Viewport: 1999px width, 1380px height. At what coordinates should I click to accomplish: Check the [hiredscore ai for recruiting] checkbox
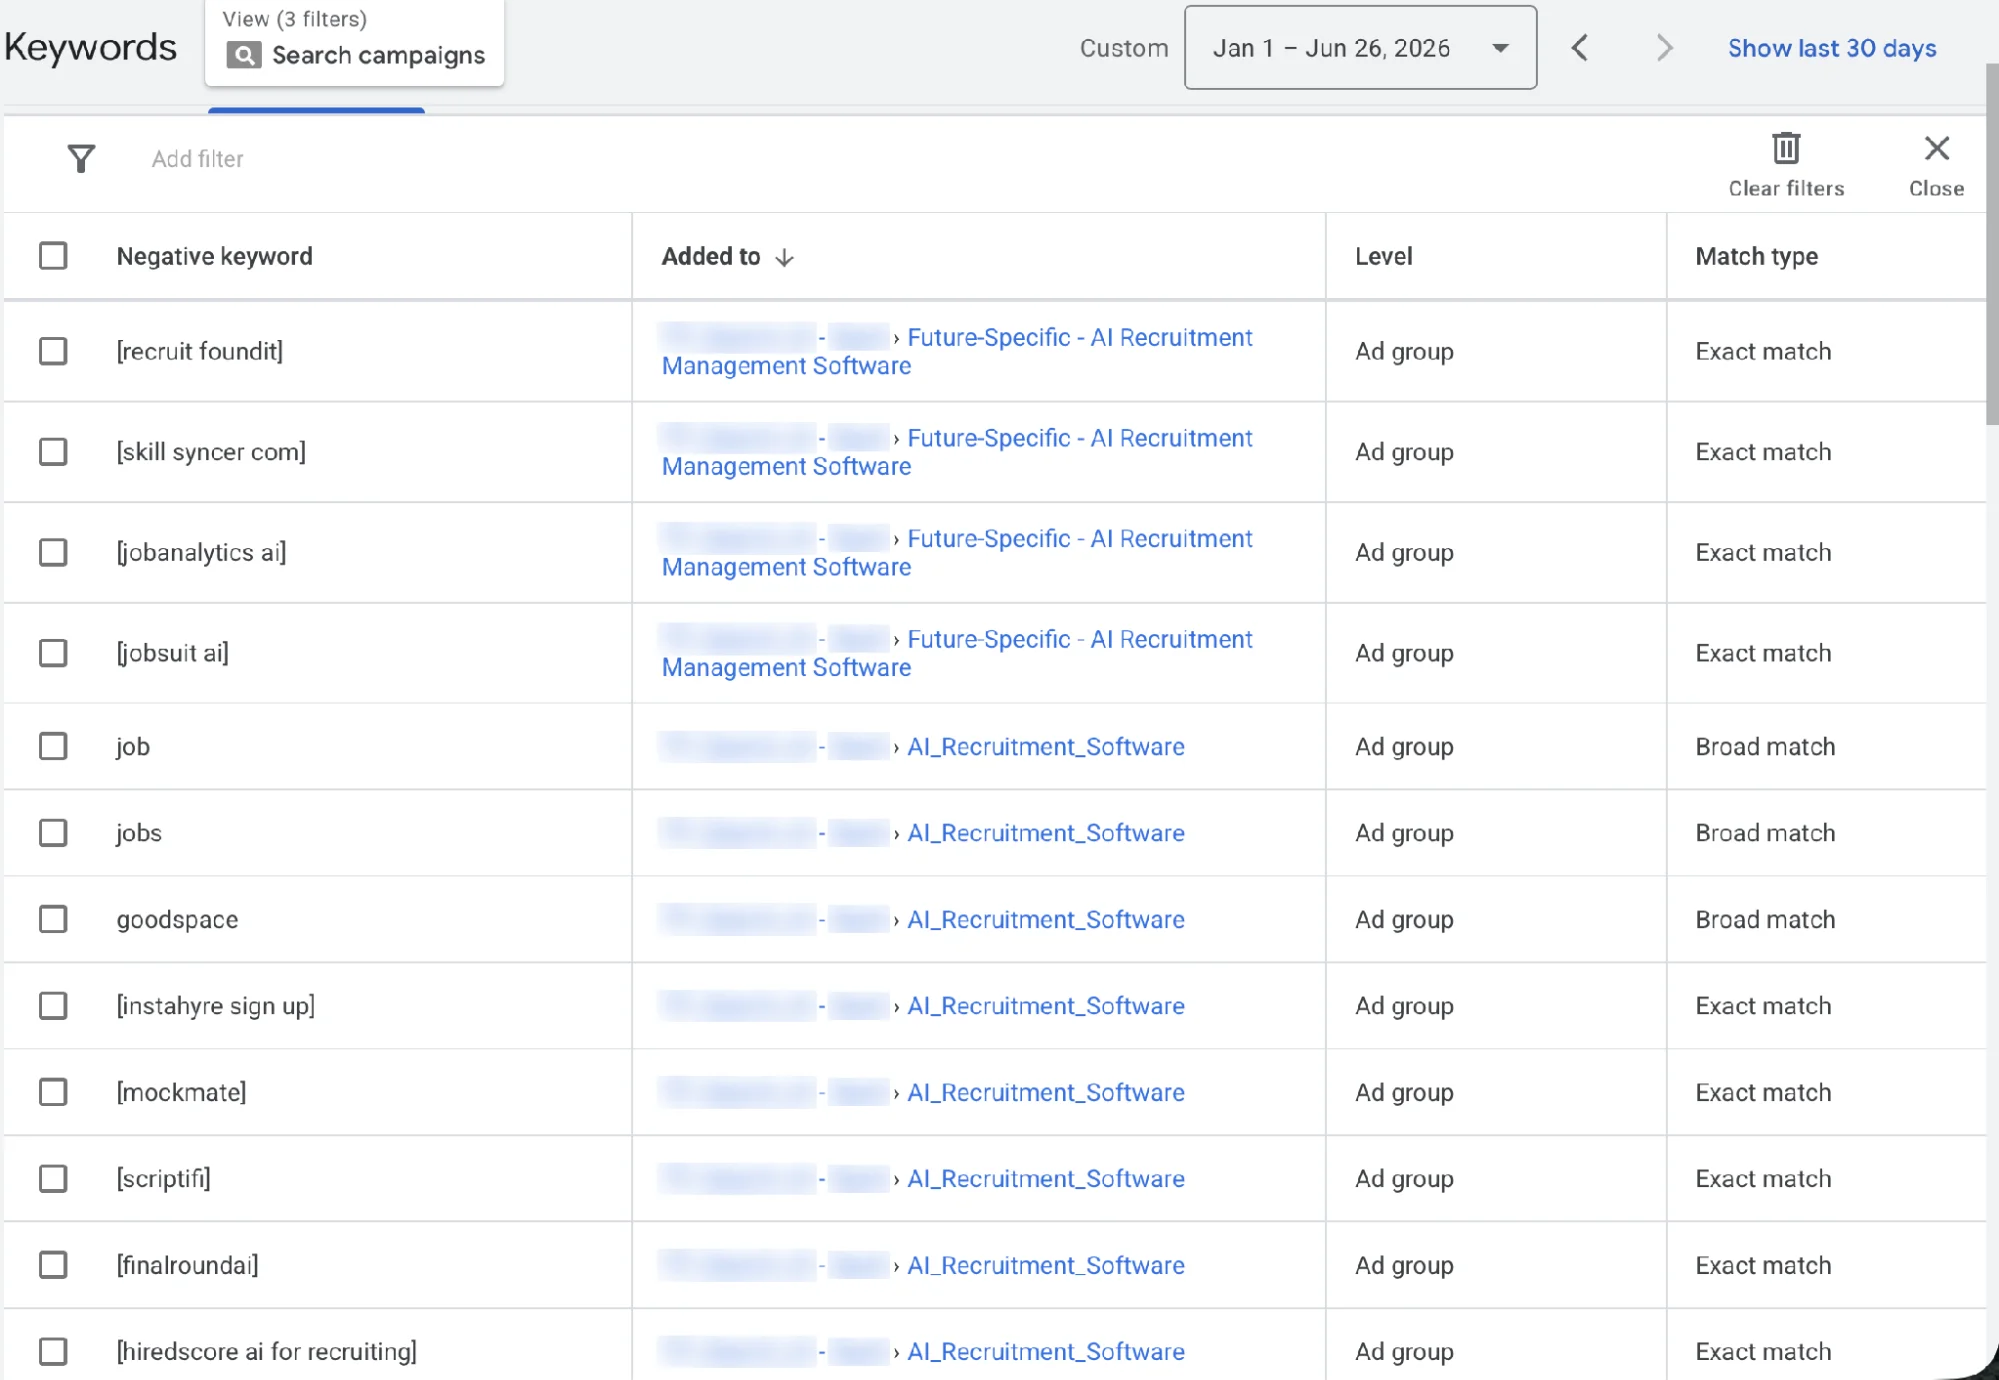click(53, 1352)
